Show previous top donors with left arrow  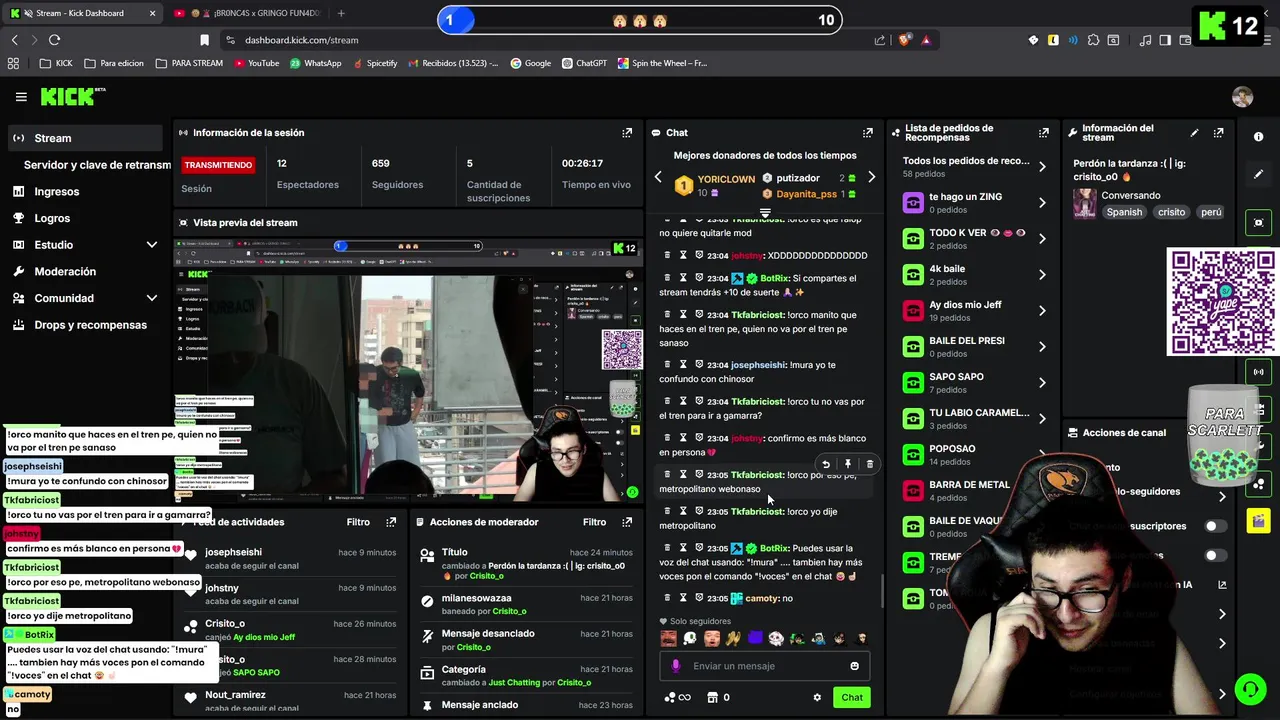point(658,177)
